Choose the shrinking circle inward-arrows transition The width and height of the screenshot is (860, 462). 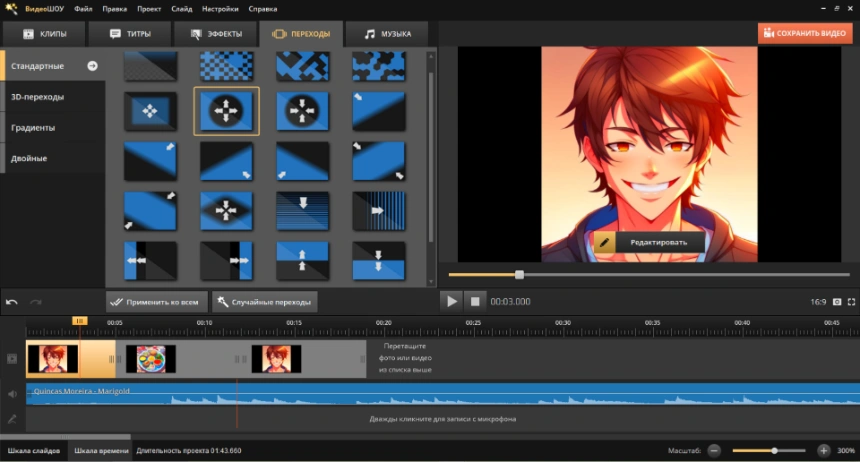pyautogui.click(x=302, y=111)
